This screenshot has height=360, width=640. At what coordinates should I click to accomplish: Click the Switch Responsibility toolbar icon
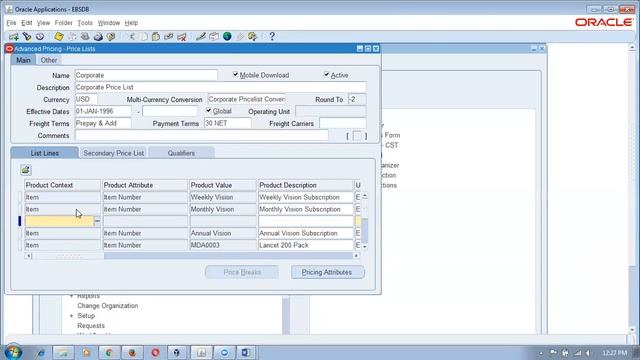(x=85, y=37)
